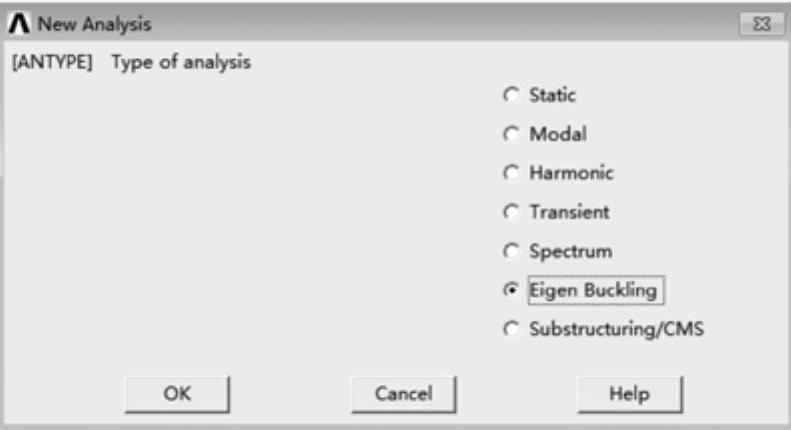Viewport: 791px width, 430px height.
Task: Click the 'Transient' option text
Action: tap(569, 212)
